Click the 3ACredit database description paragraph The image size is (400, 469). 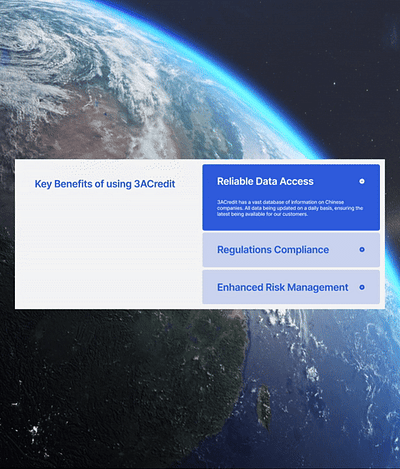click(290, 208)
